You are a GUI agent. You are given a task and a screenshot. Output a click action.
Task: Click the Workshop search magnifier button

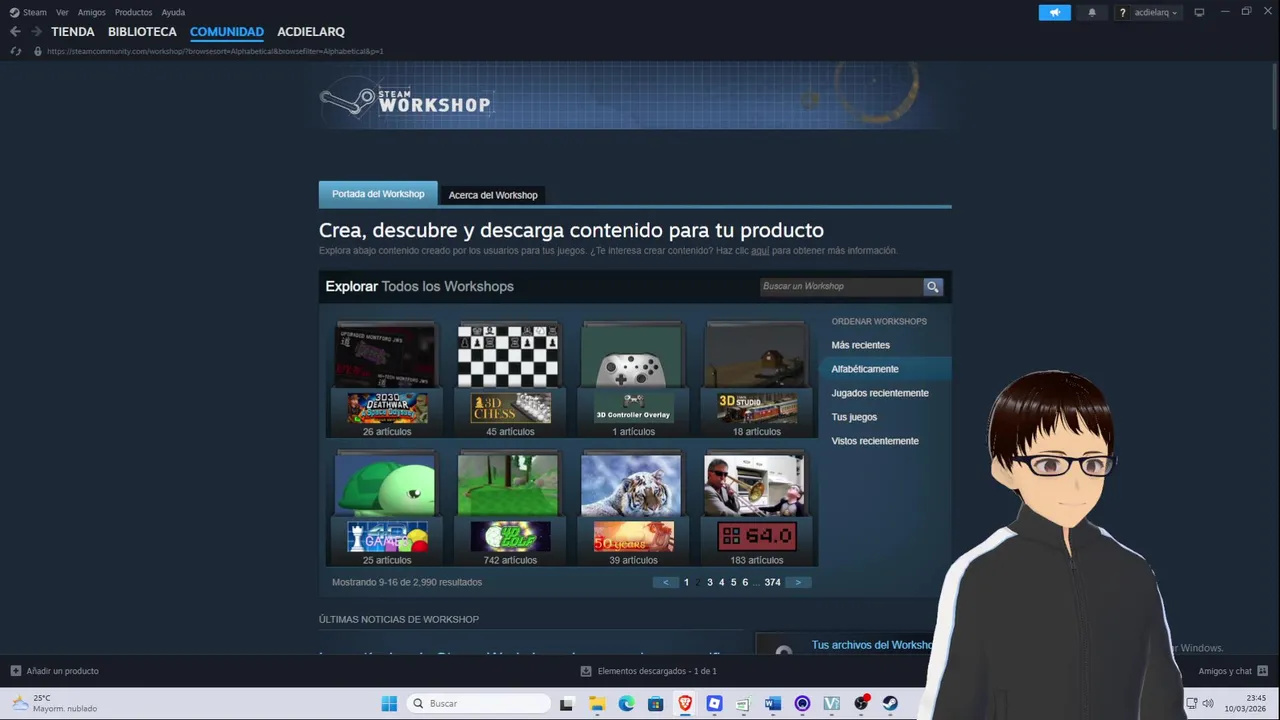click(933, 287)
